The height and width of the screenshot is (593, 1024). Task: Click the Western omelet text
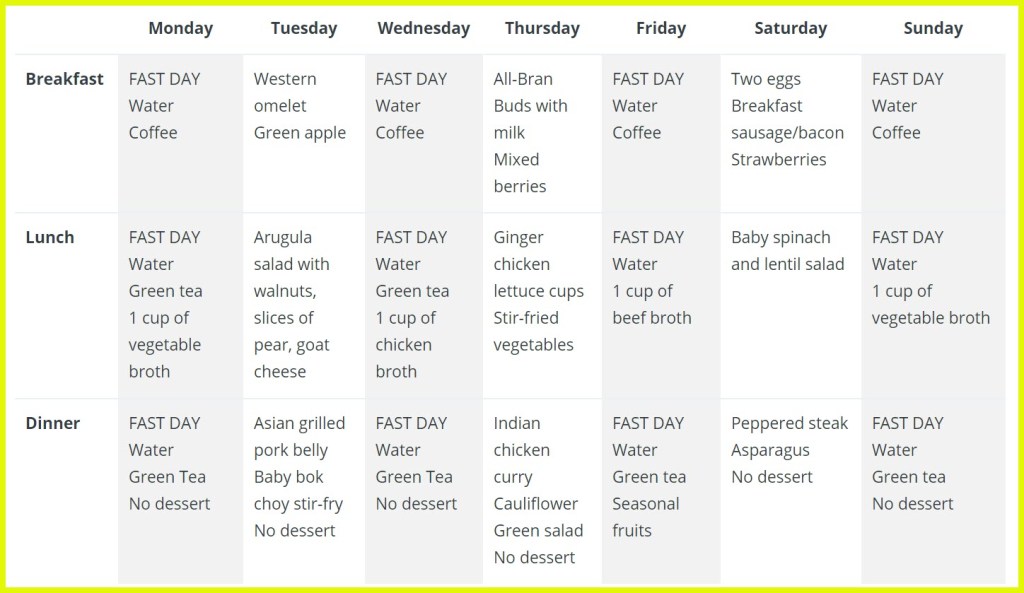285,92
